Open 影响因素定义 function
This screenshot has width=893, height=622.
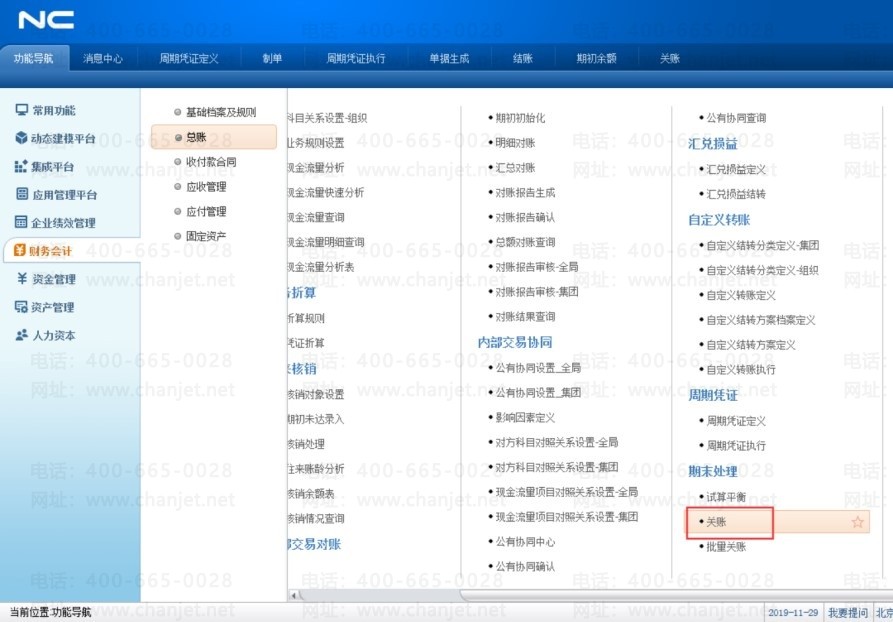coord(525,418)
